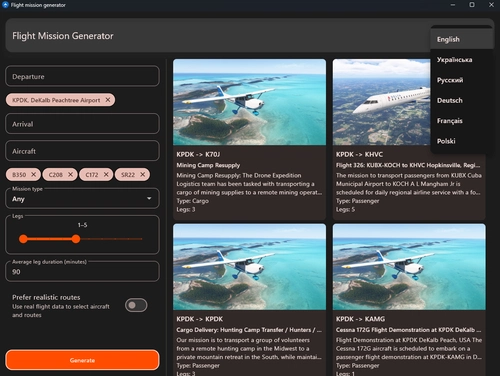Image resolution: width=500 pixels, height=376 pixels.
Task: Remove the KPDK DeKalb Peachtree Airport chip
Action: point(108,100)
